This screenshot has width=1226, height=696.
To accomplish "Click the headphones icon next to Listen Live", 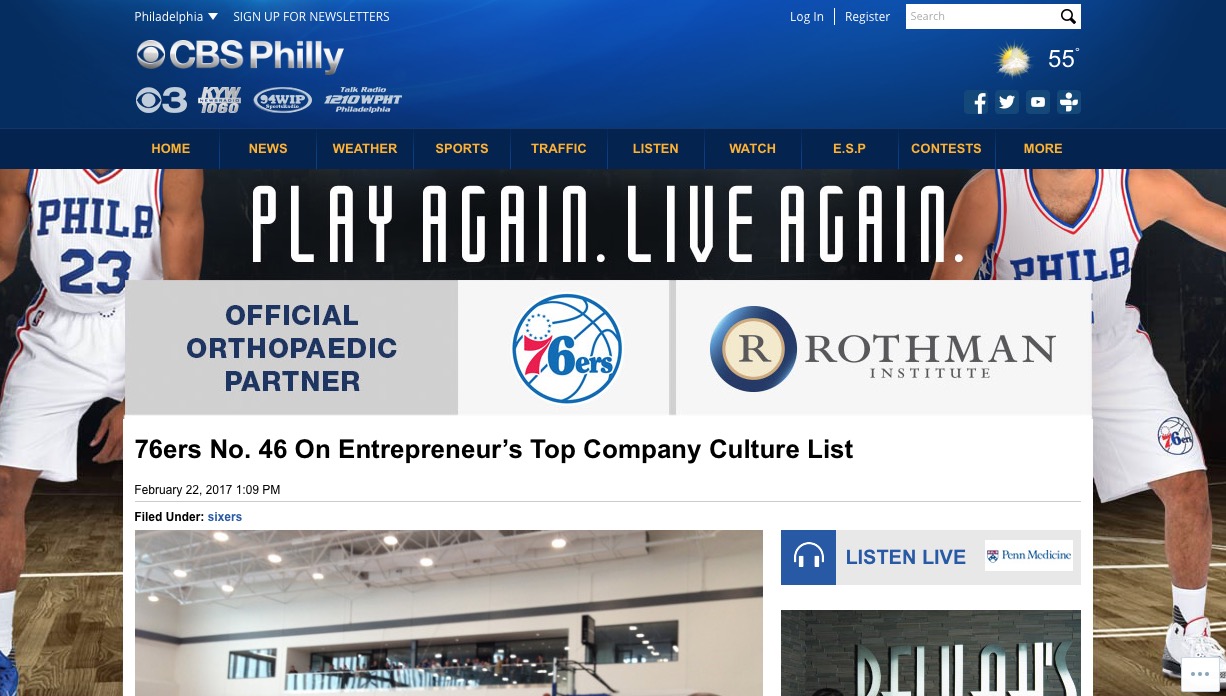I will coord(808,557).
